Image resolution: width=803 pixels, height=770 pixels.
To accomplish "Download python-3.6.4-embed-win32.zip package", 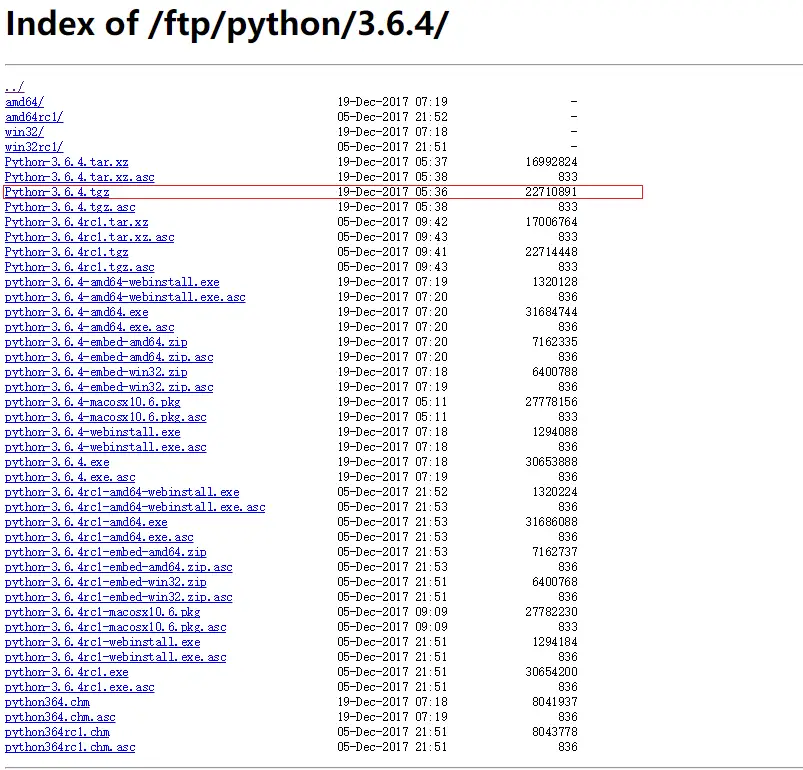I will click(x=96, y=372).
